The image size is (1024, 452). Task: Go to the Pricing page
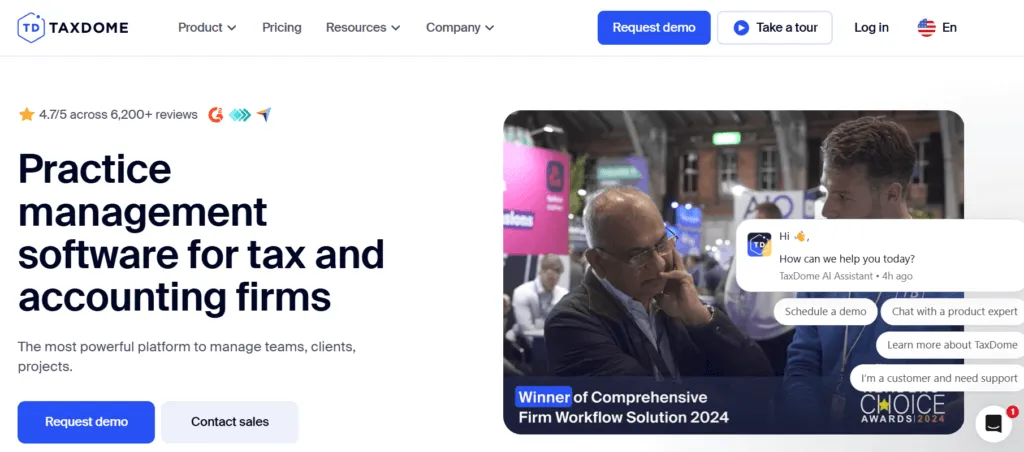[281, 27]
